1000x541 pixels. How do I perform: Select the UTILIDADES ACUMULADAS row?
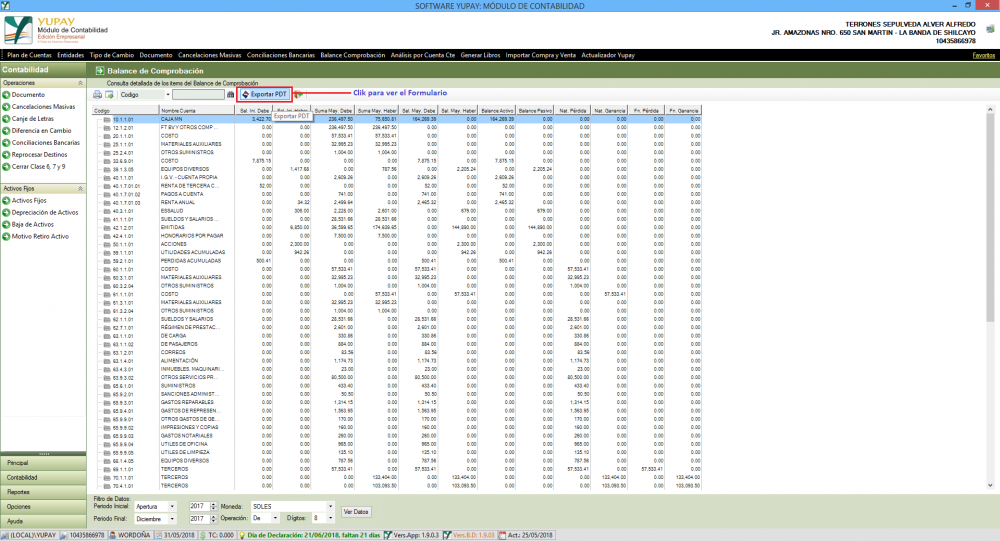(x=397, y=252)
